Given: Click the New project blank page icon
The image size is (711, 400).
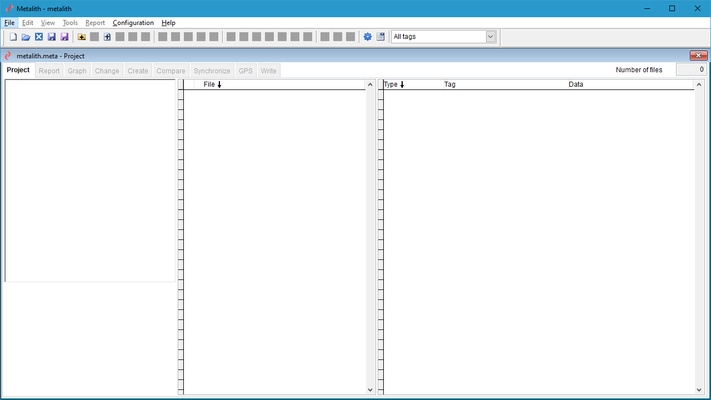Looking at the screenshot, I should tap(13, 37).
